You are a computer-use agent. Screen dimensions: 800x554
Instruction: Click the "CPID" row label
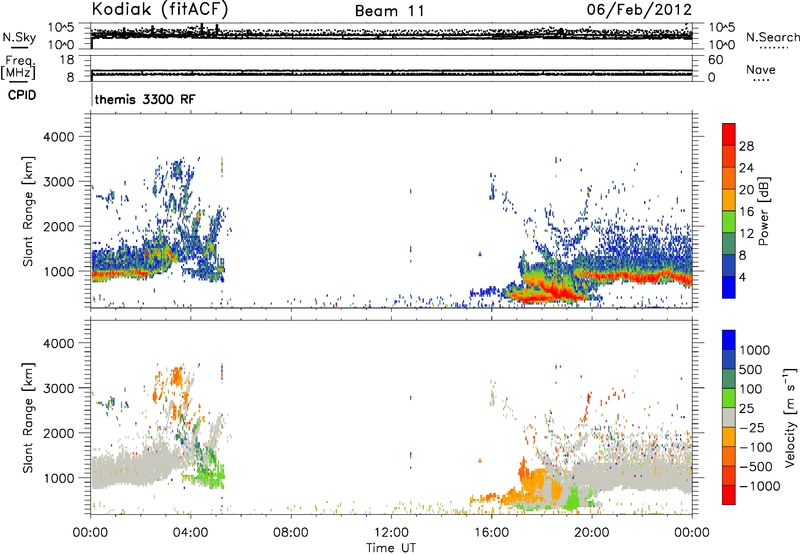[x=22, y=95]
